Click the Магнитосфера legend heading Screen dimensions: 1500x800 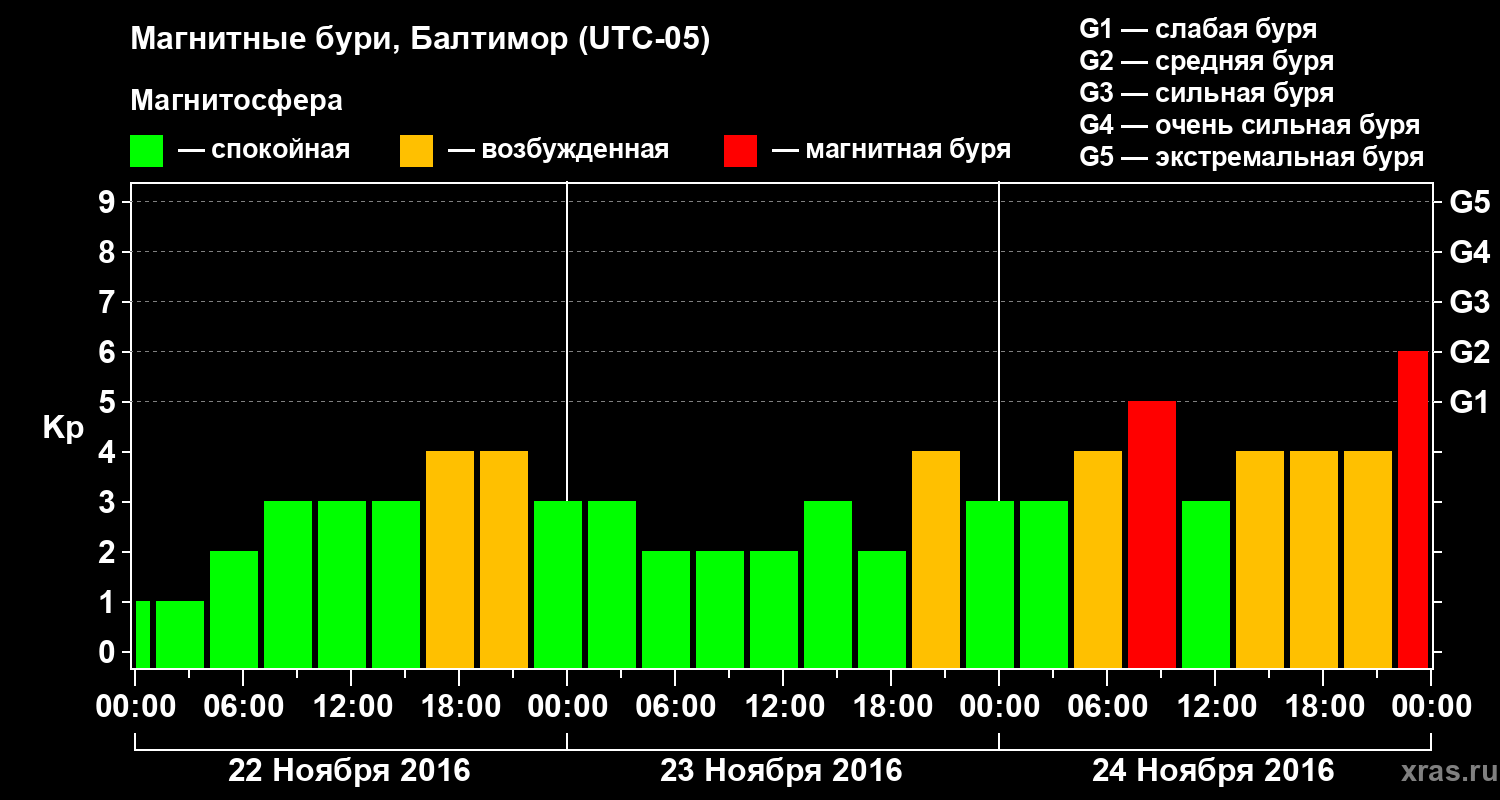237,101
